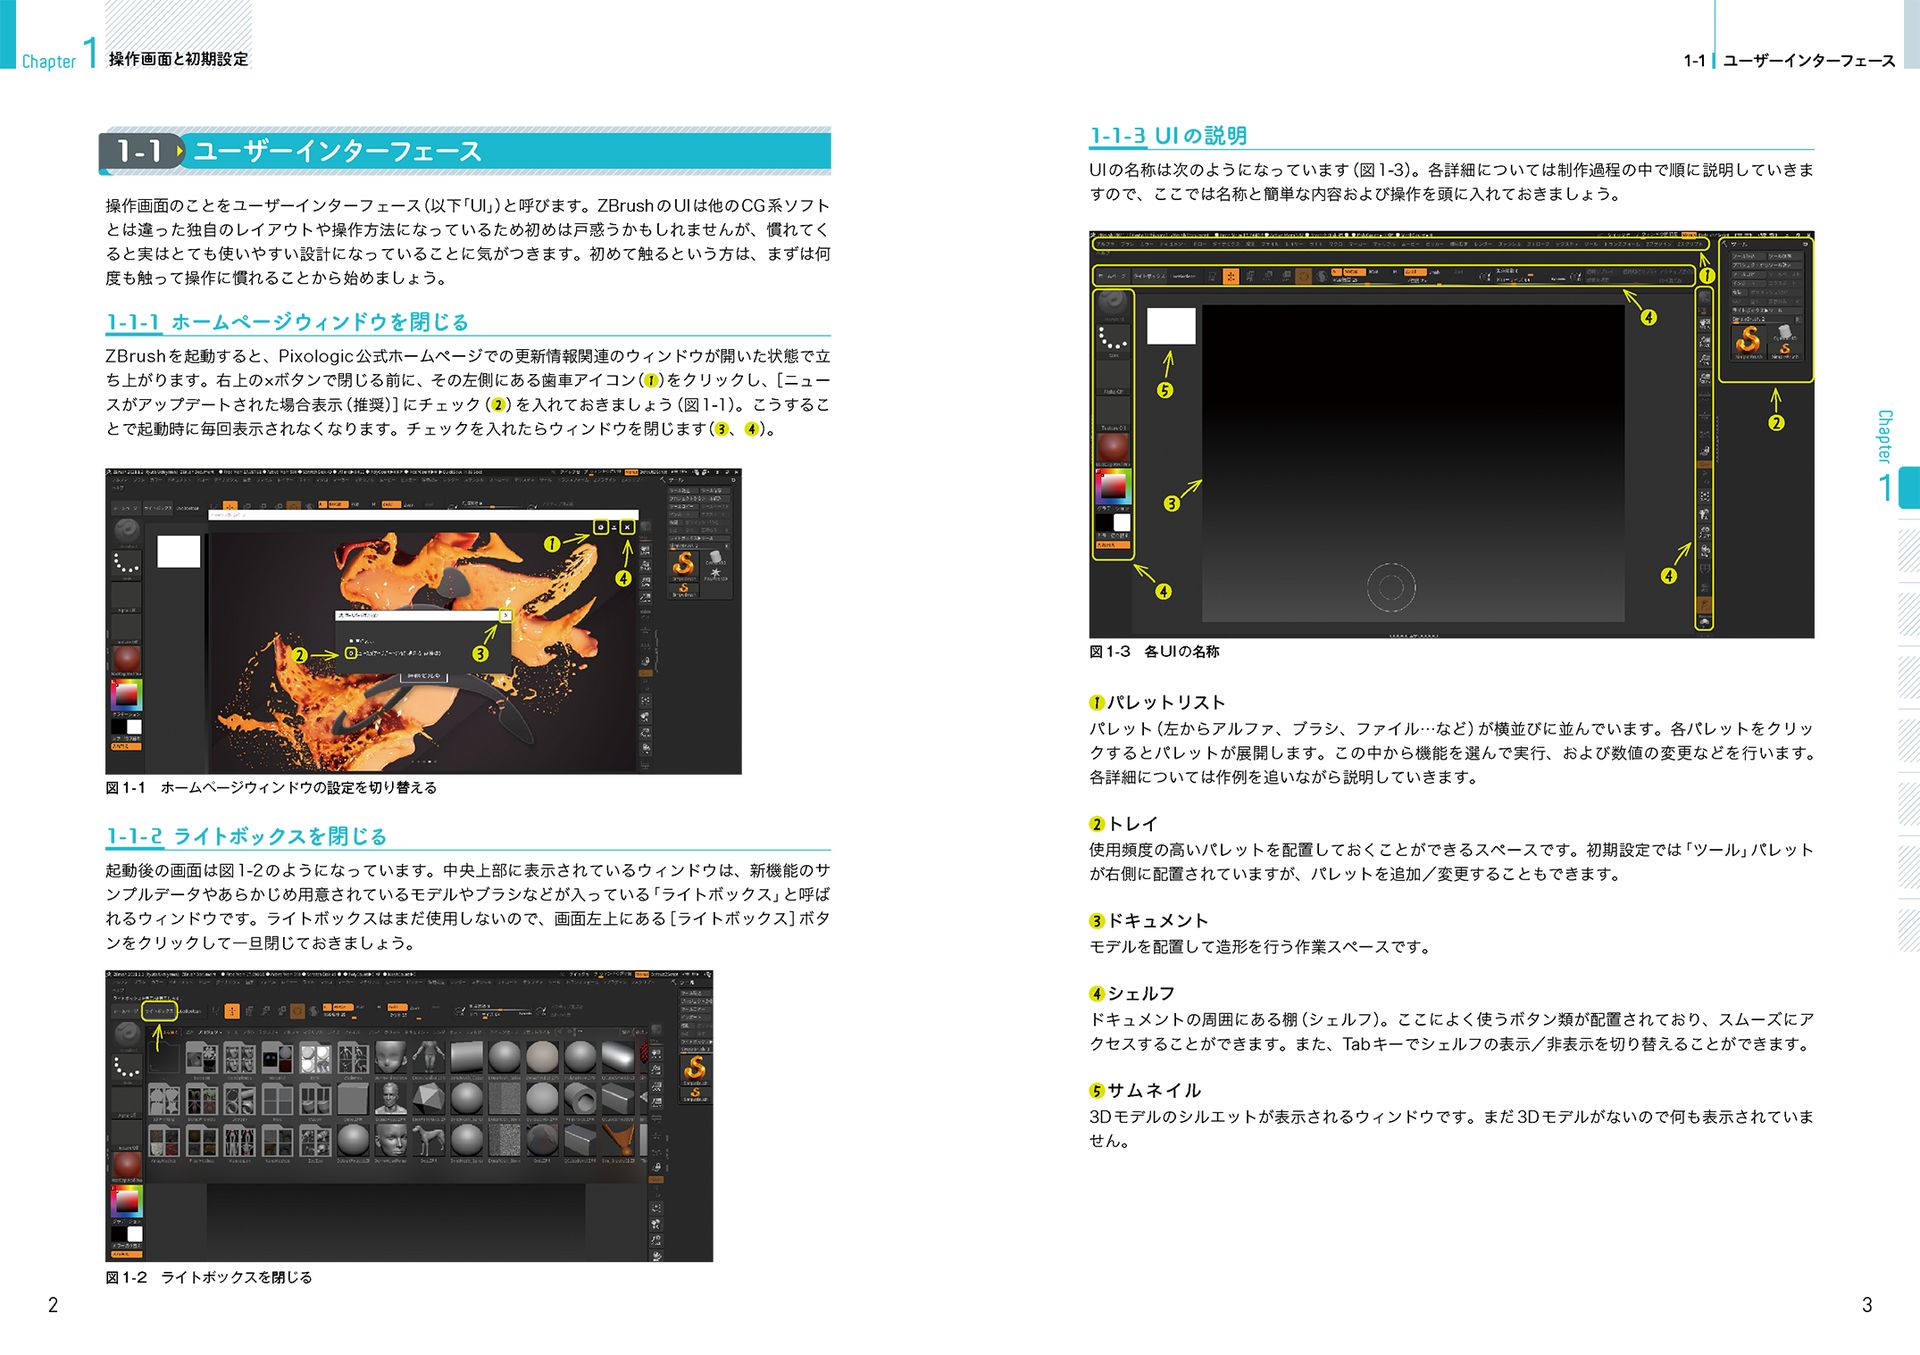
Task: Check the news-update checkbox in settings dialog
Action: 351,653
